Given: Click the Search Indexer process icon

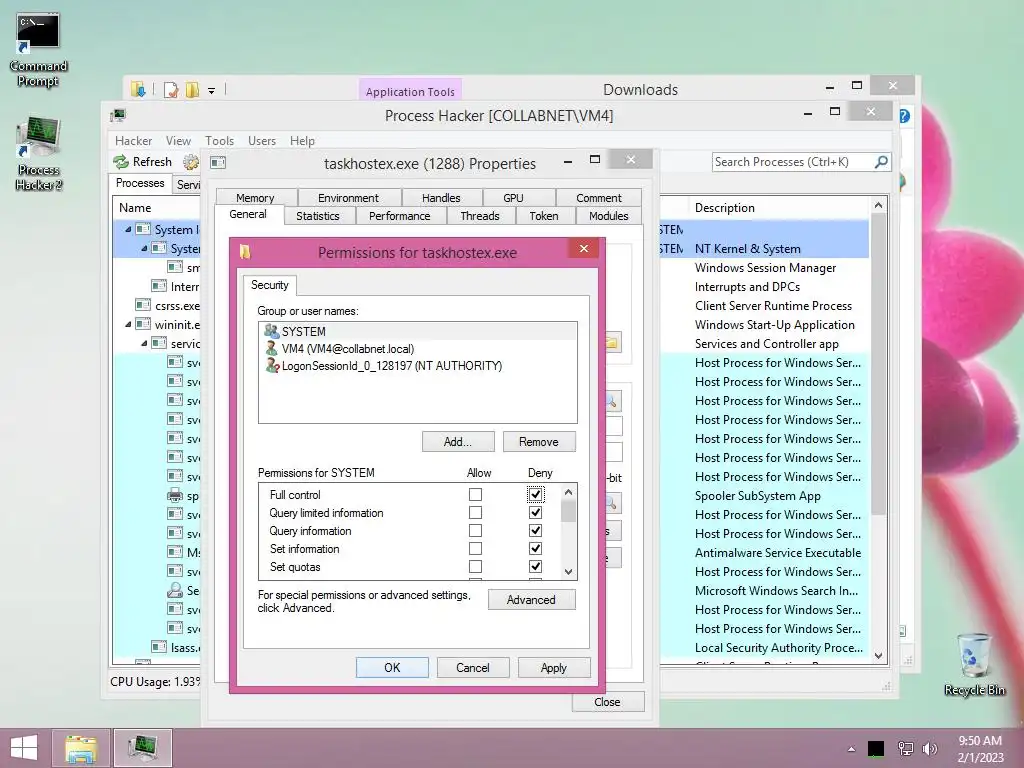Looking at the screenshot, I should (174, 590).
